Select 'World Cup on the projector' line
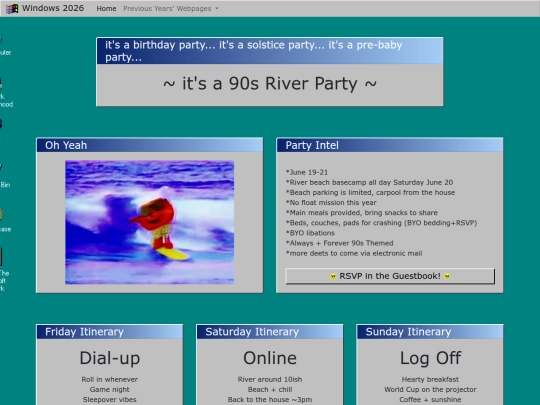 pyautogui.click(x=430, y=390)
